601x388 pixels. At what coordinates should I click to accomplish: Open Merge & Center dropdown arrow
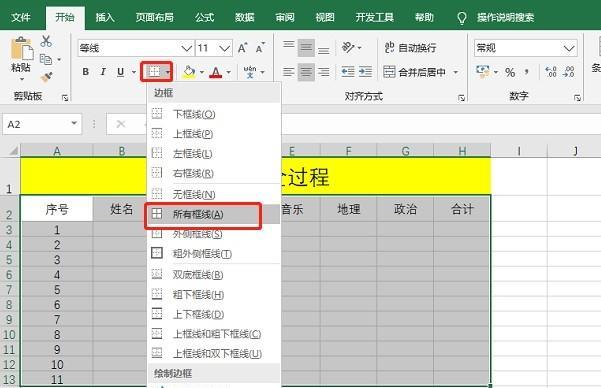(x=456, y=72)
